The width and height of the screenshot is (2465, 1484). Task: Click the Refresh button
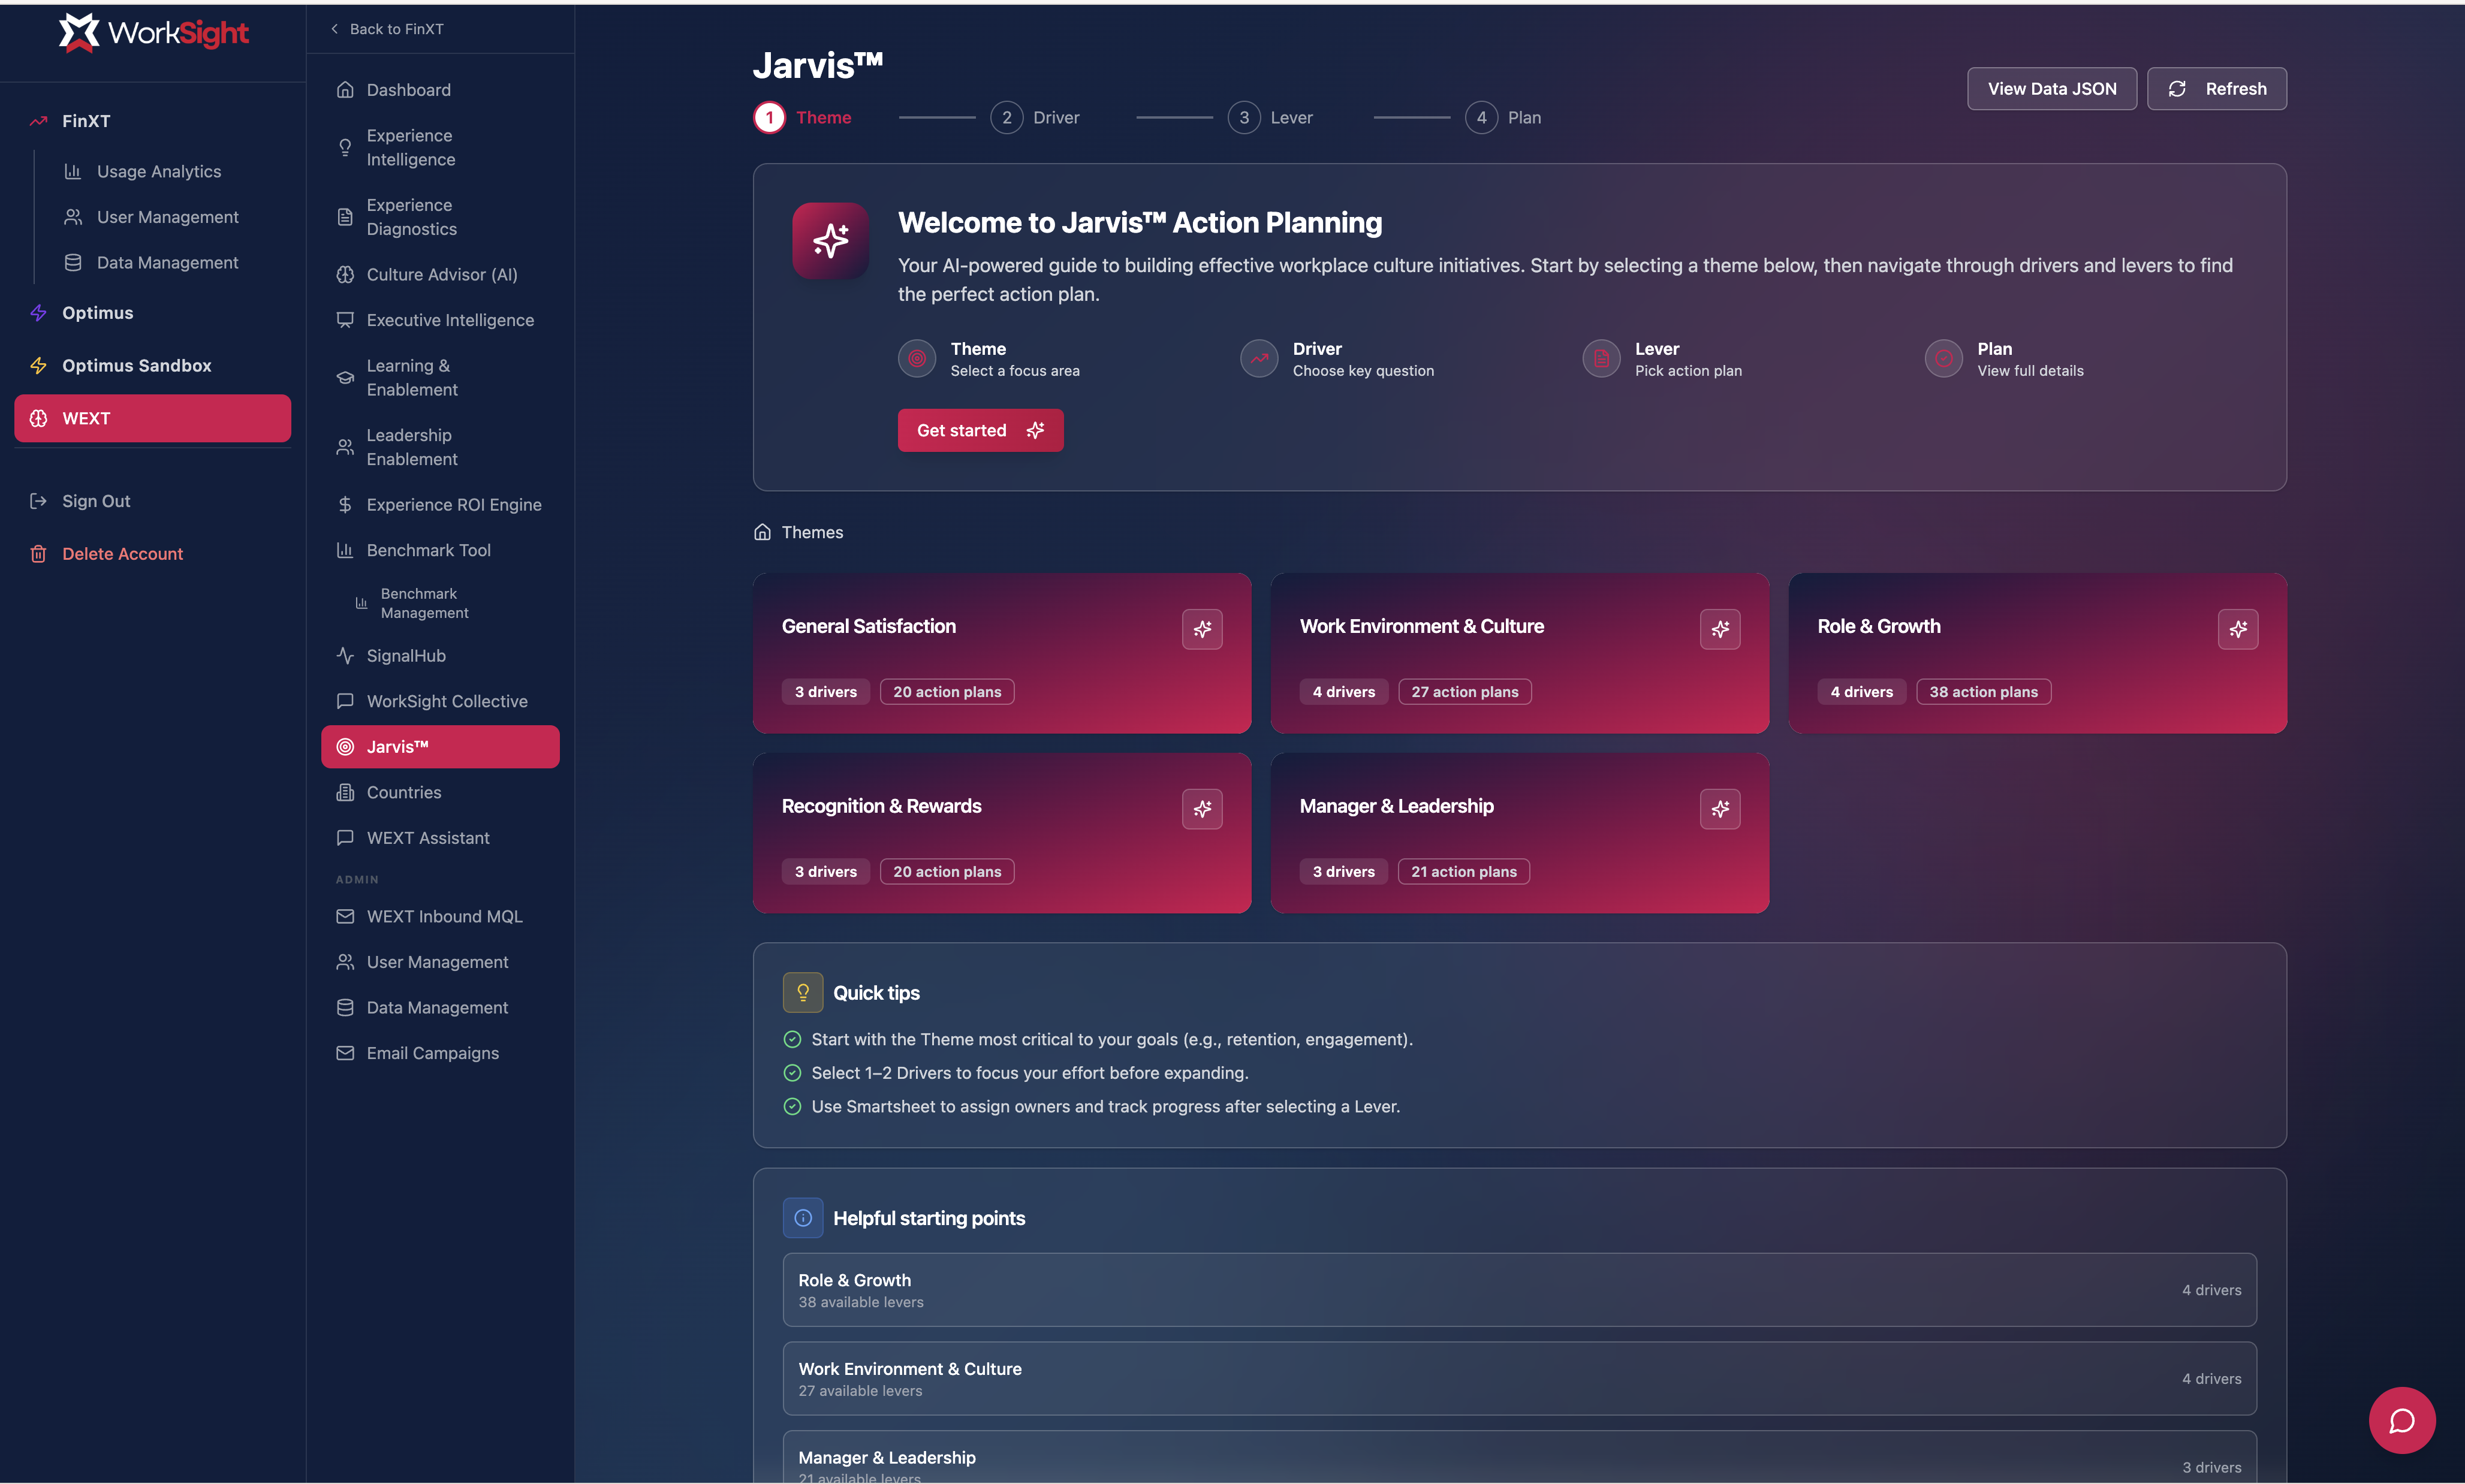(2216, 89)
